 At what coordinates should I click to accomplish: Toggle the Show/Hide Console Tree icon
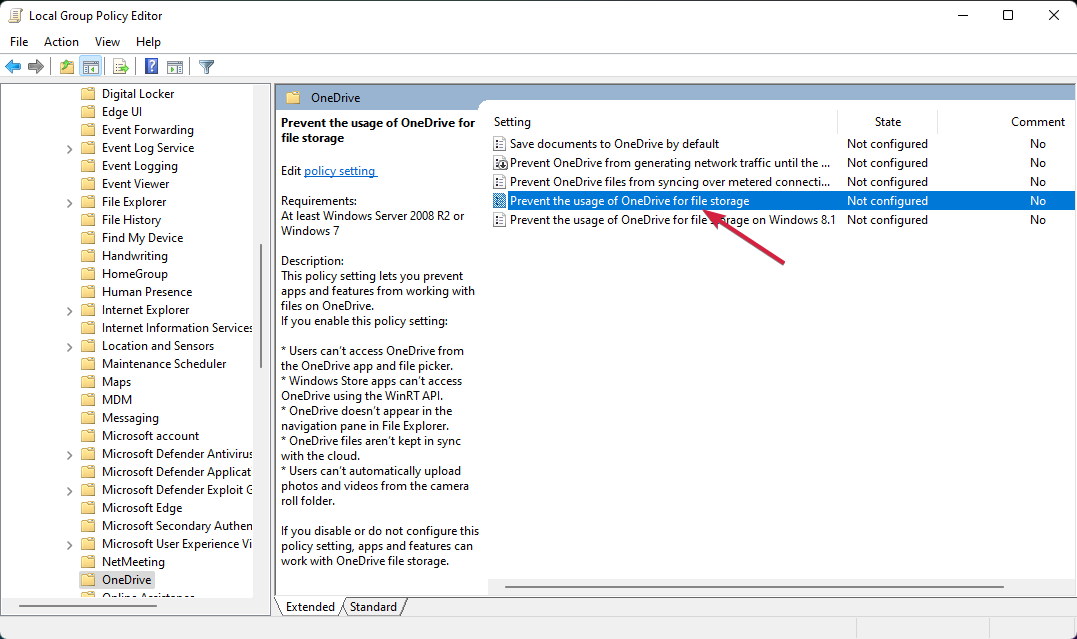[x=90, y=67]
